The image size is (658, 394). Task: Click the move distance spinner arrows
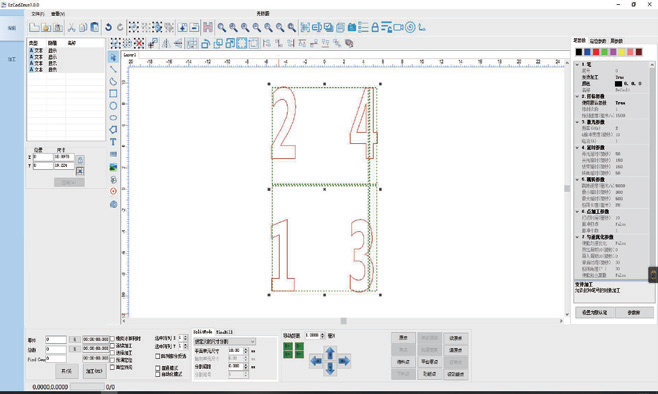[323, 335]
